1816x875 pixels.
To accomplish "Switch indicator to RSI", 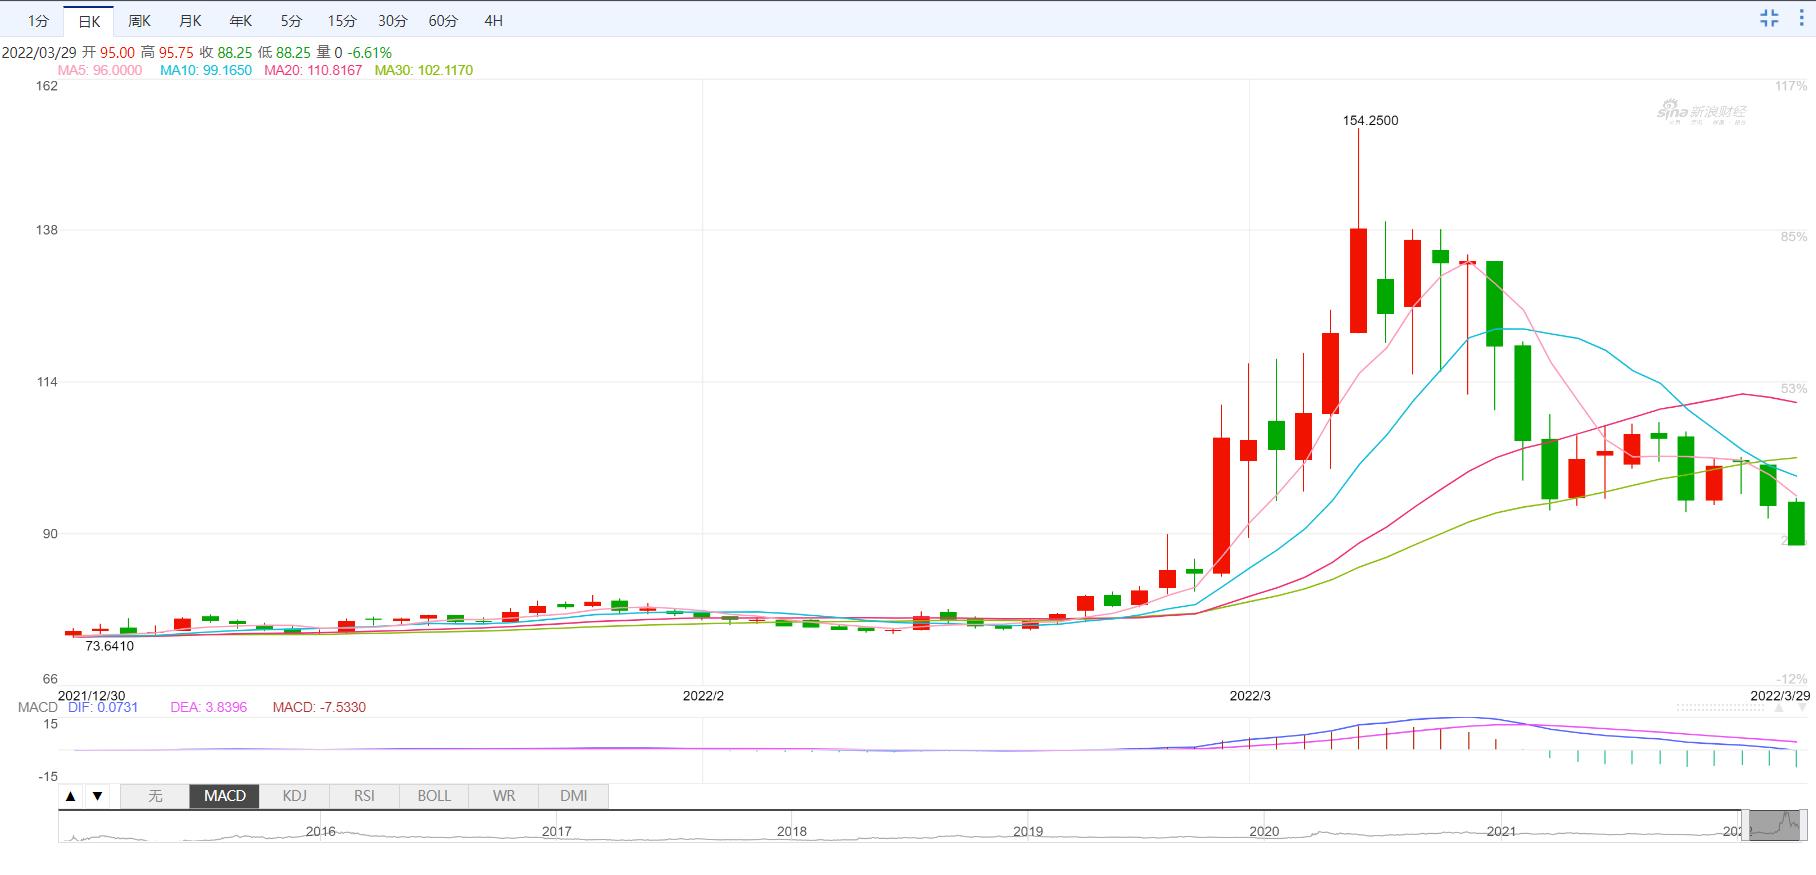I will point(364,796).
